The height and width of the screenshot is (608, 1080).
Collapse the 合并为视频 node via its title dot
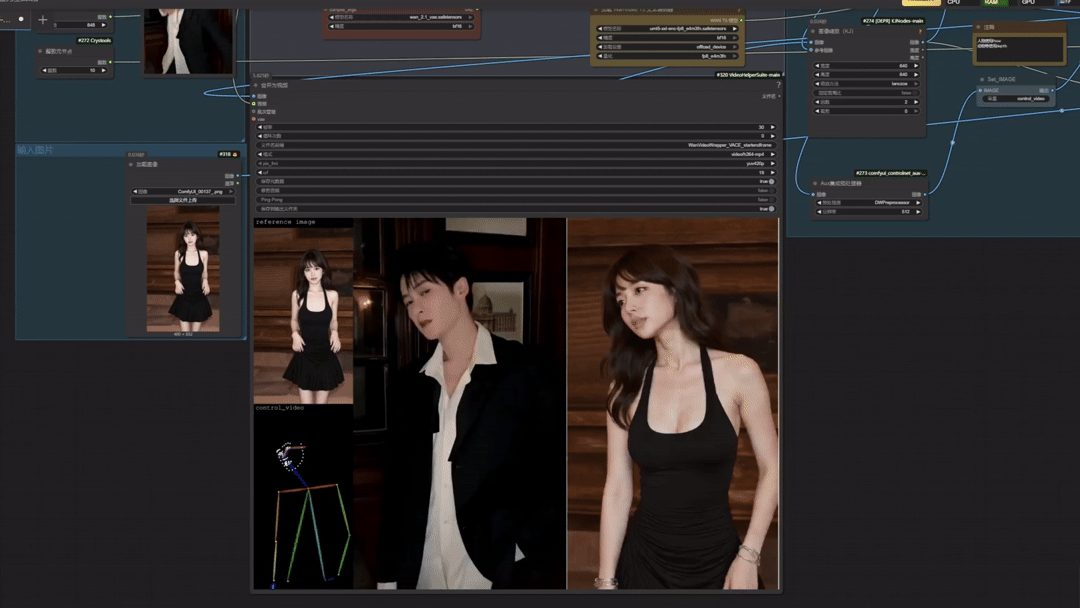256,85
